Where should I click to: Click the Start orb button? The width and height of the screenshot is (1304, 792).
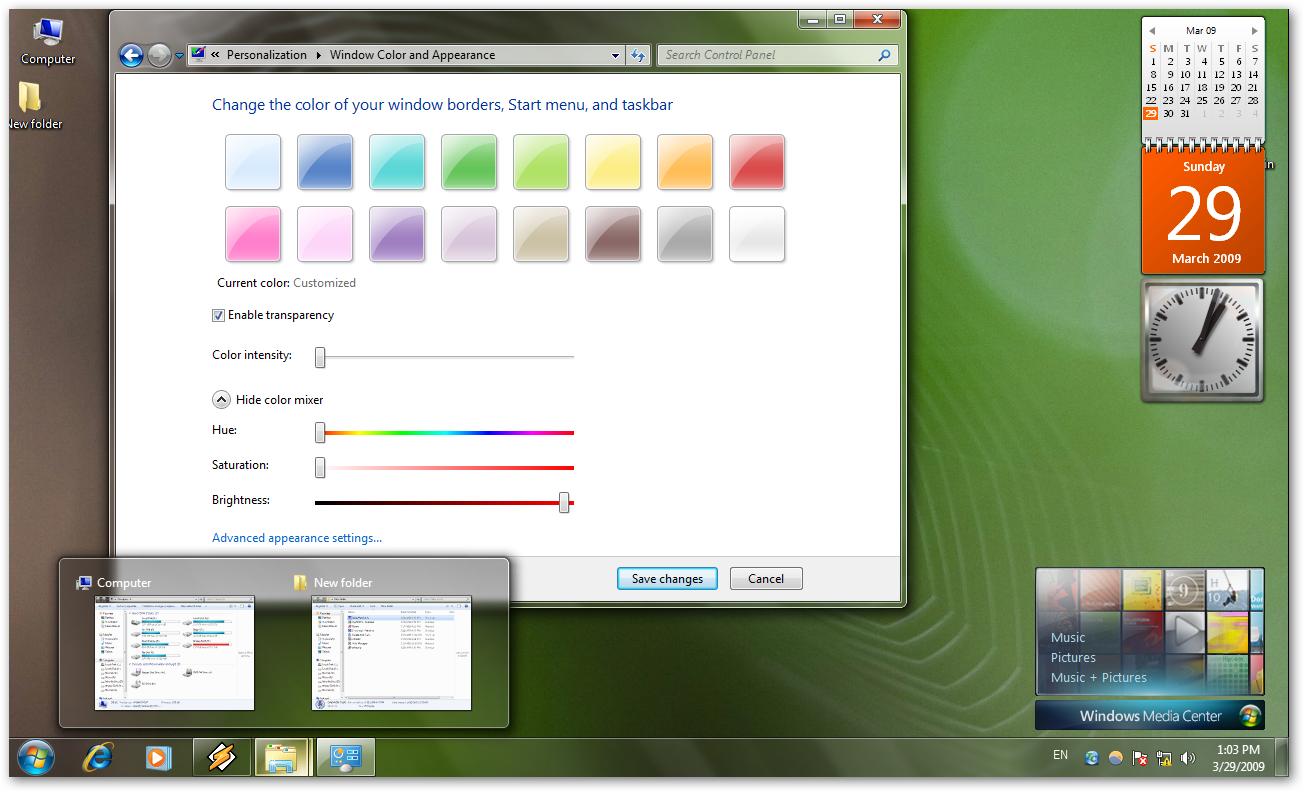[x=36, y=758]
